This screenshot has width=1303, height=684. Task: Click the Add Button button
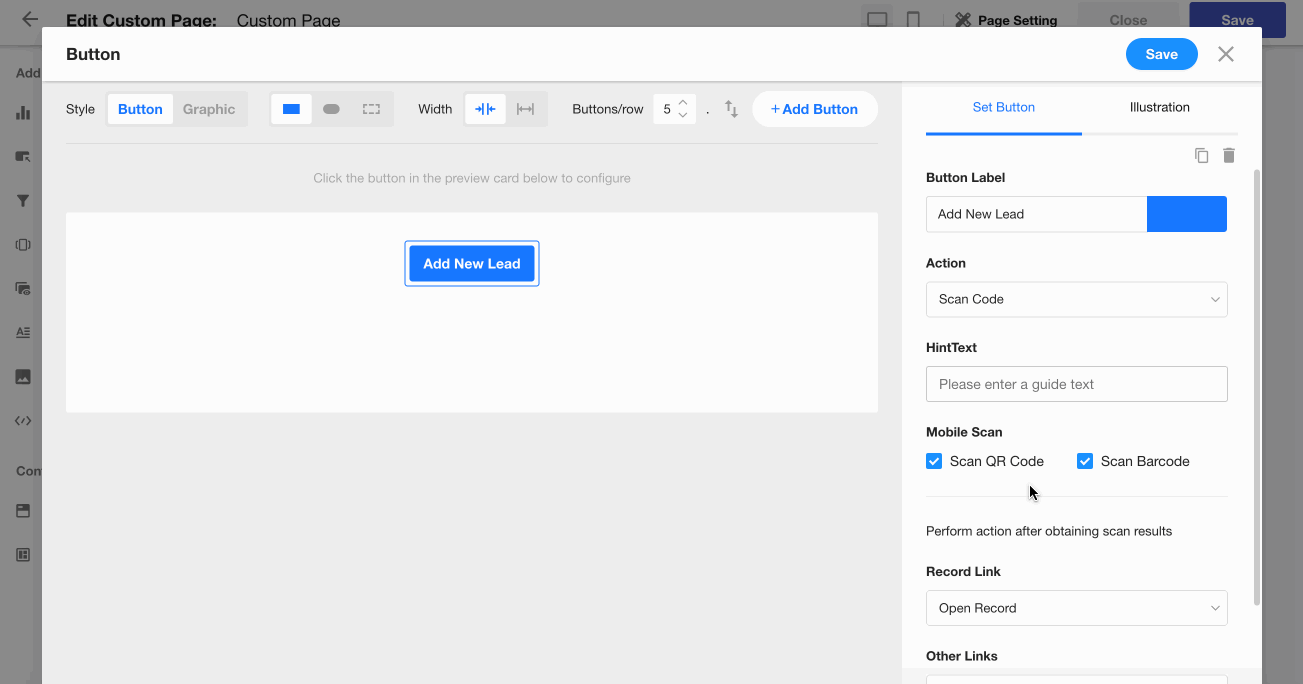814,109
